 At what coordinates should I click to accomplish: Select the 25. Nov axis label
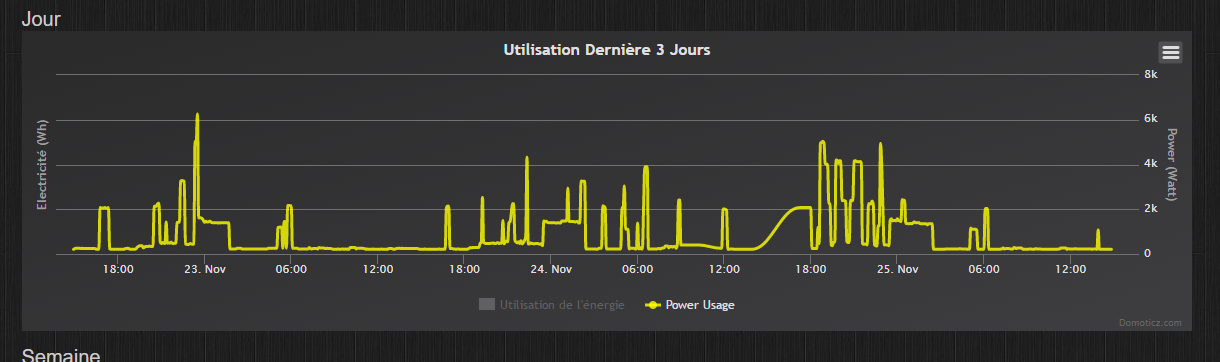click(x=897, y=269)
